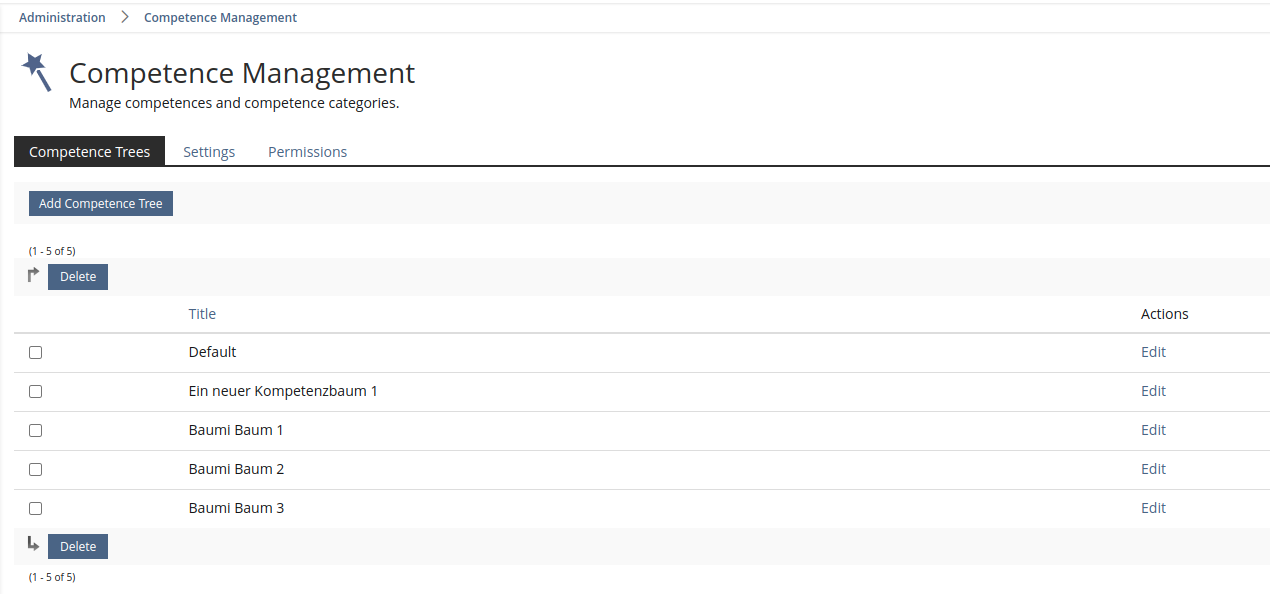Image resolution: width=1270 pixels, height=594 pixels.
Task: Select the Ein neuer Kompetenzbaum 1 checkbox
Action: tap(36, 392)
